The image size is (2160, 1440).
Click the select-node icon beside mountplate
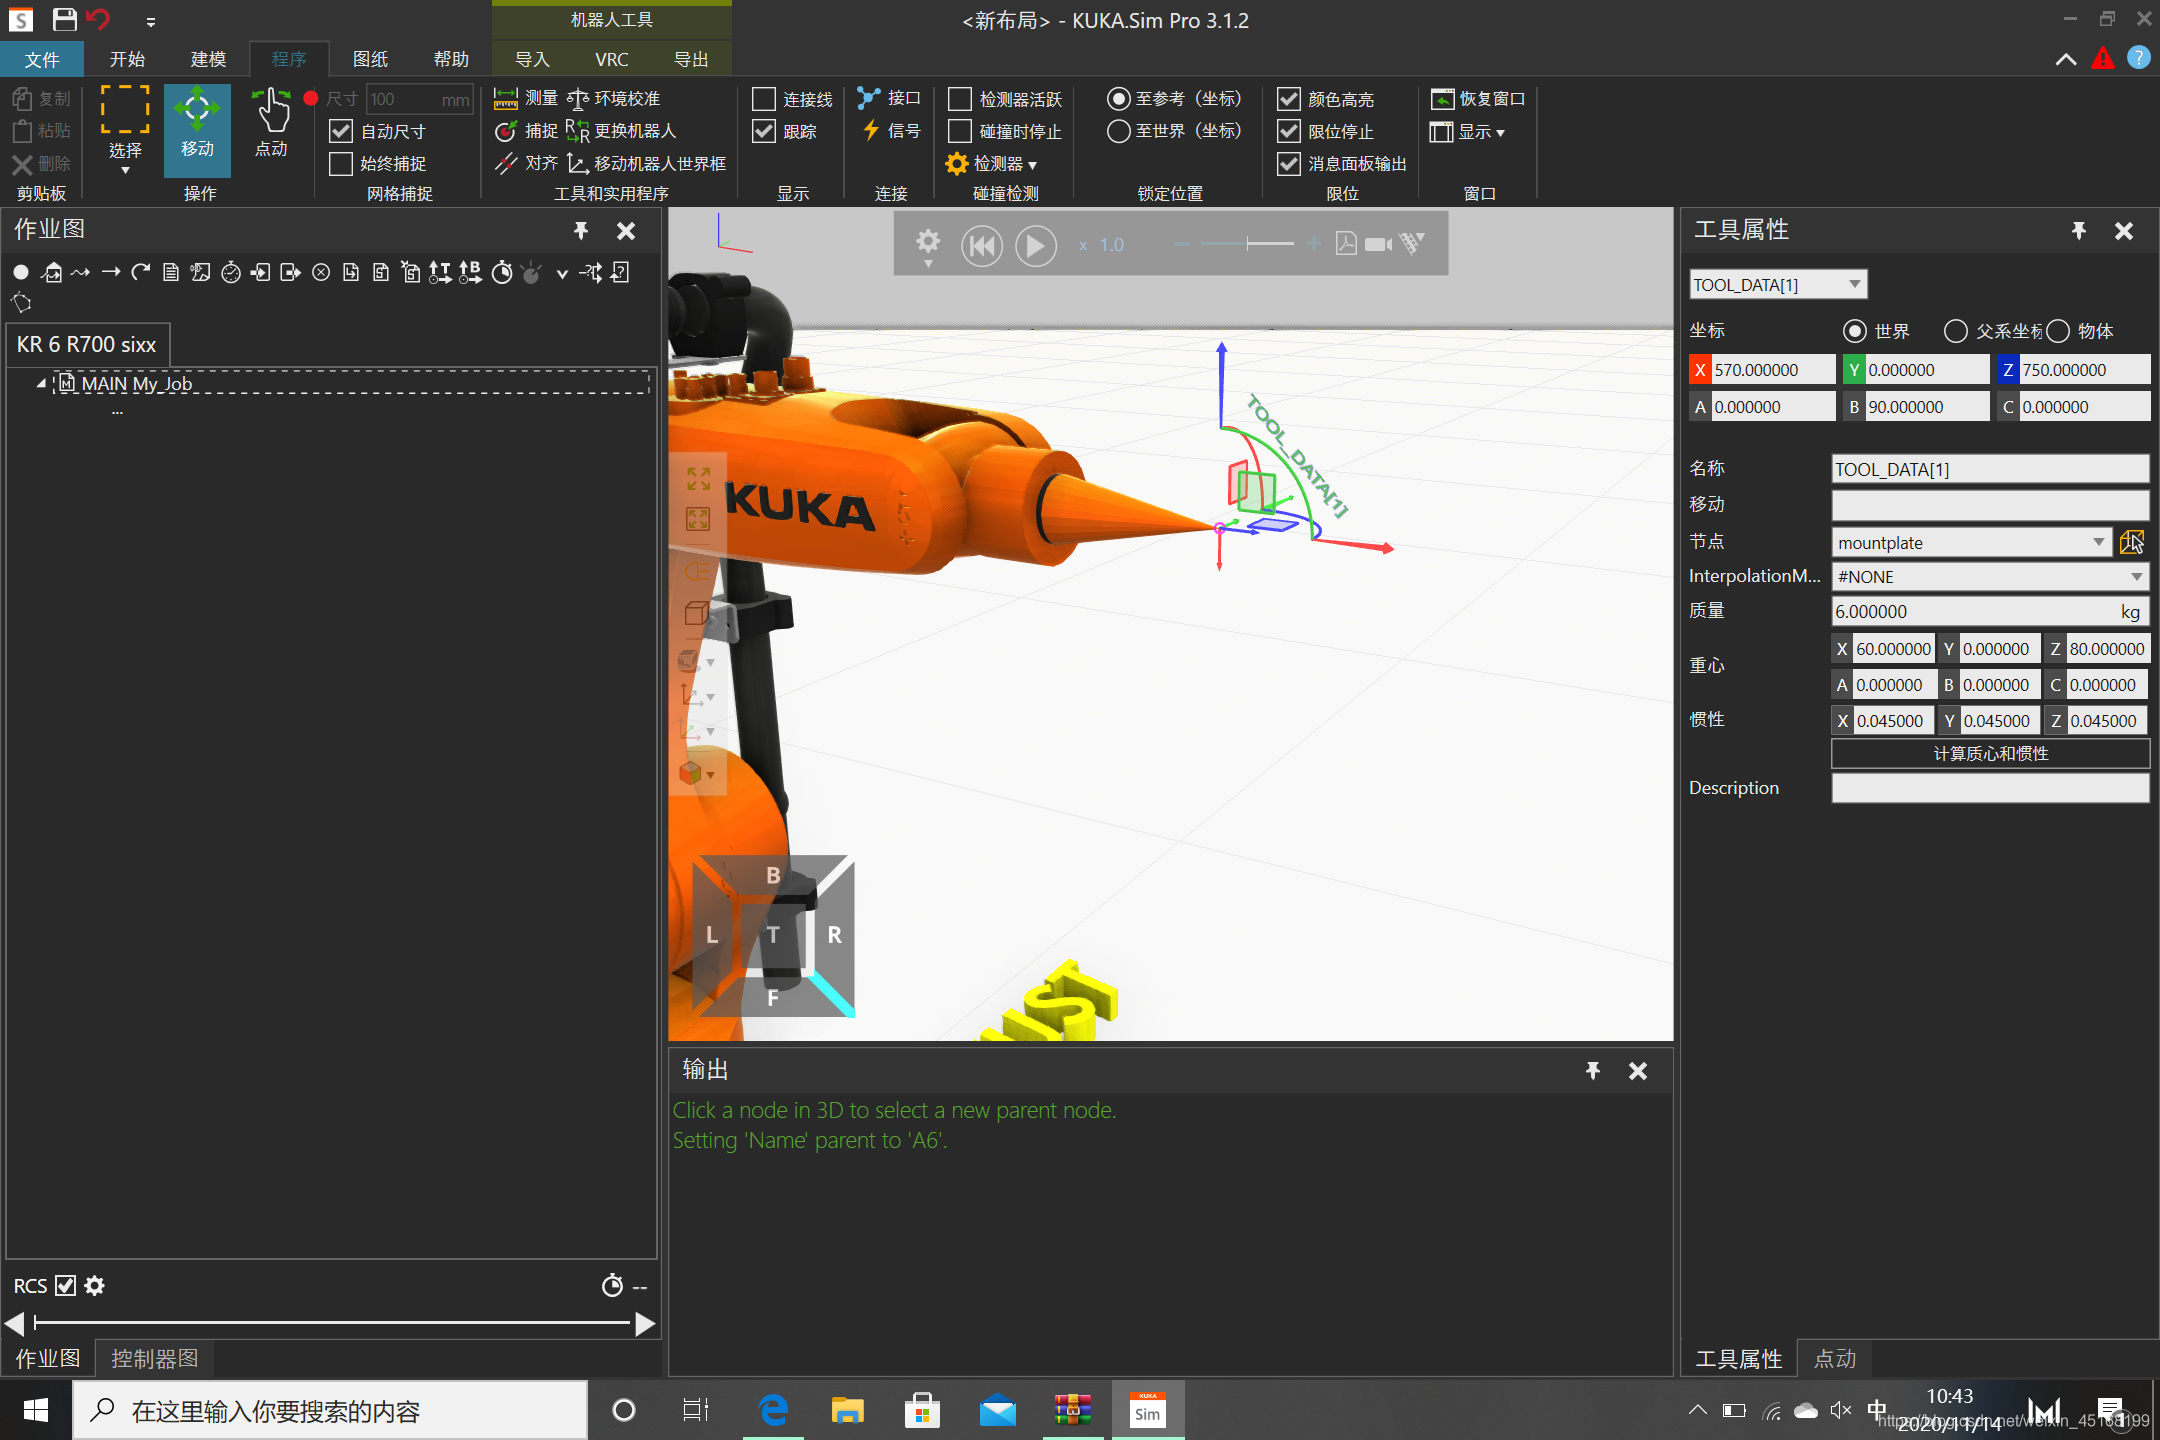pos(2131,542)
